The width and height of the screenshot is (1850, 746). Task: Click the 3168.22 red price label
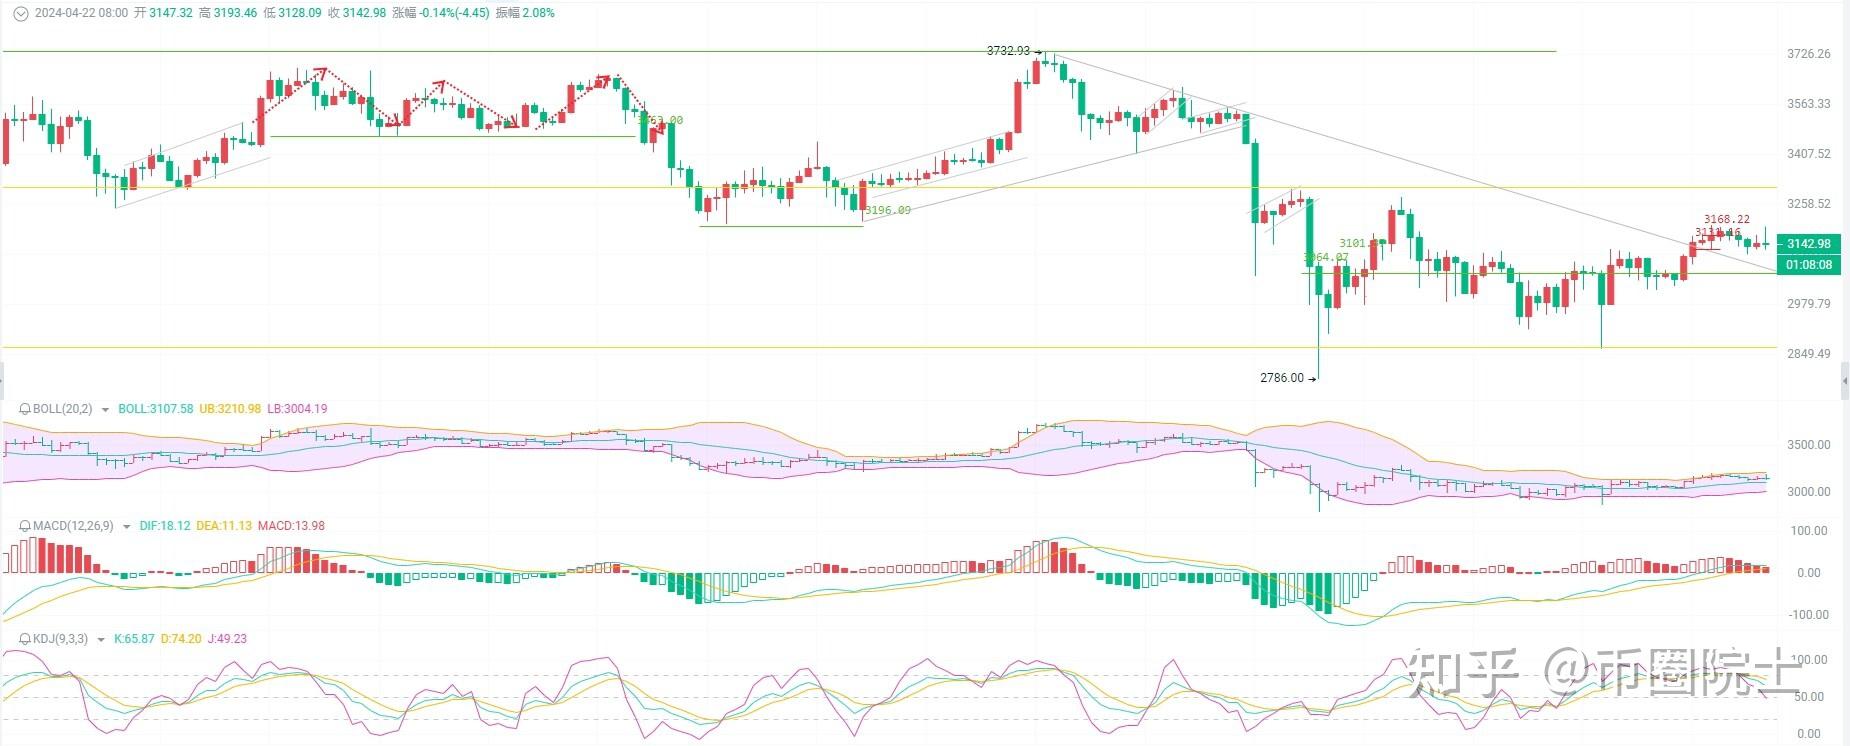(1727, 219)
